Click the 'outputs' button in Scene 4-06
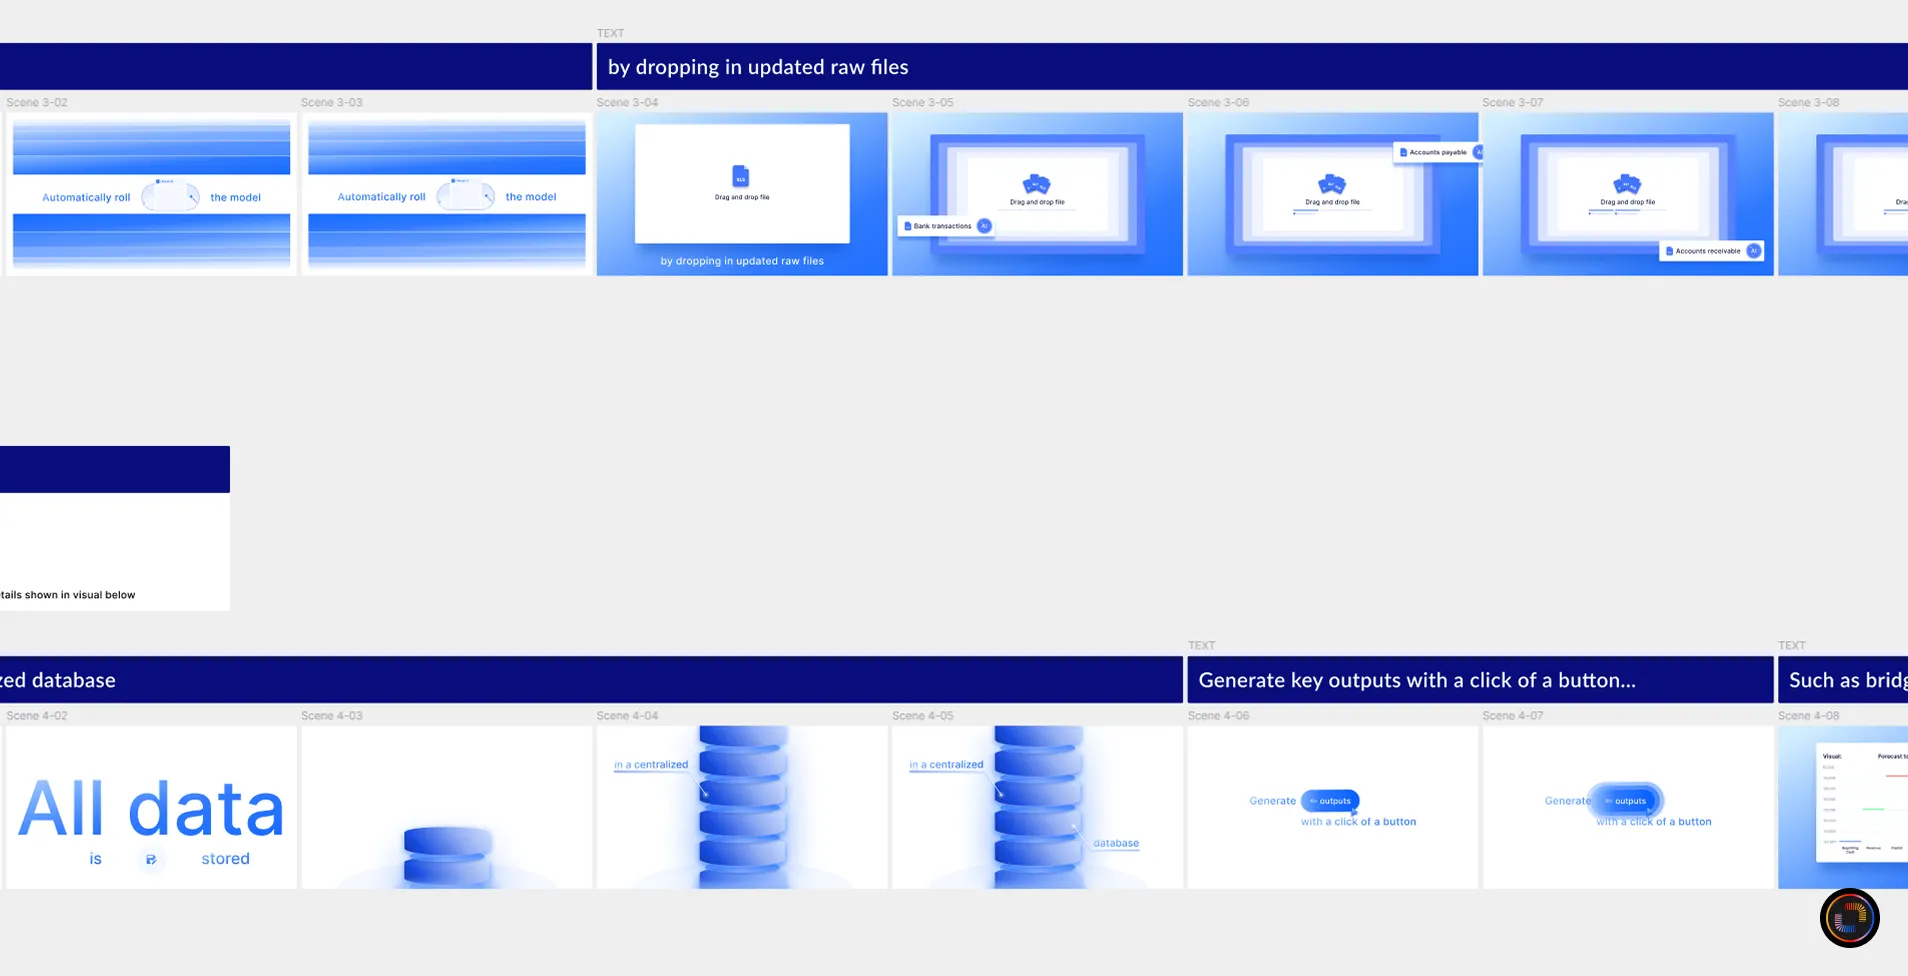This screenshot has height=976, width=1908. click(x=1330, y=801)
